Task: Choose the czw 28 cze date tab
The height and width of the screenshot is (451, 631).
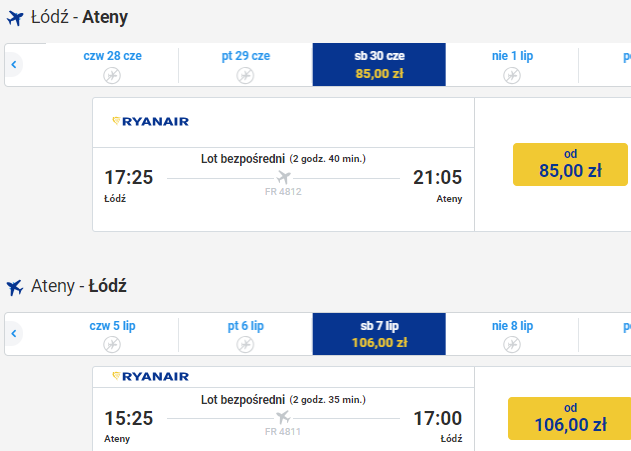Action: coord(112,64)
